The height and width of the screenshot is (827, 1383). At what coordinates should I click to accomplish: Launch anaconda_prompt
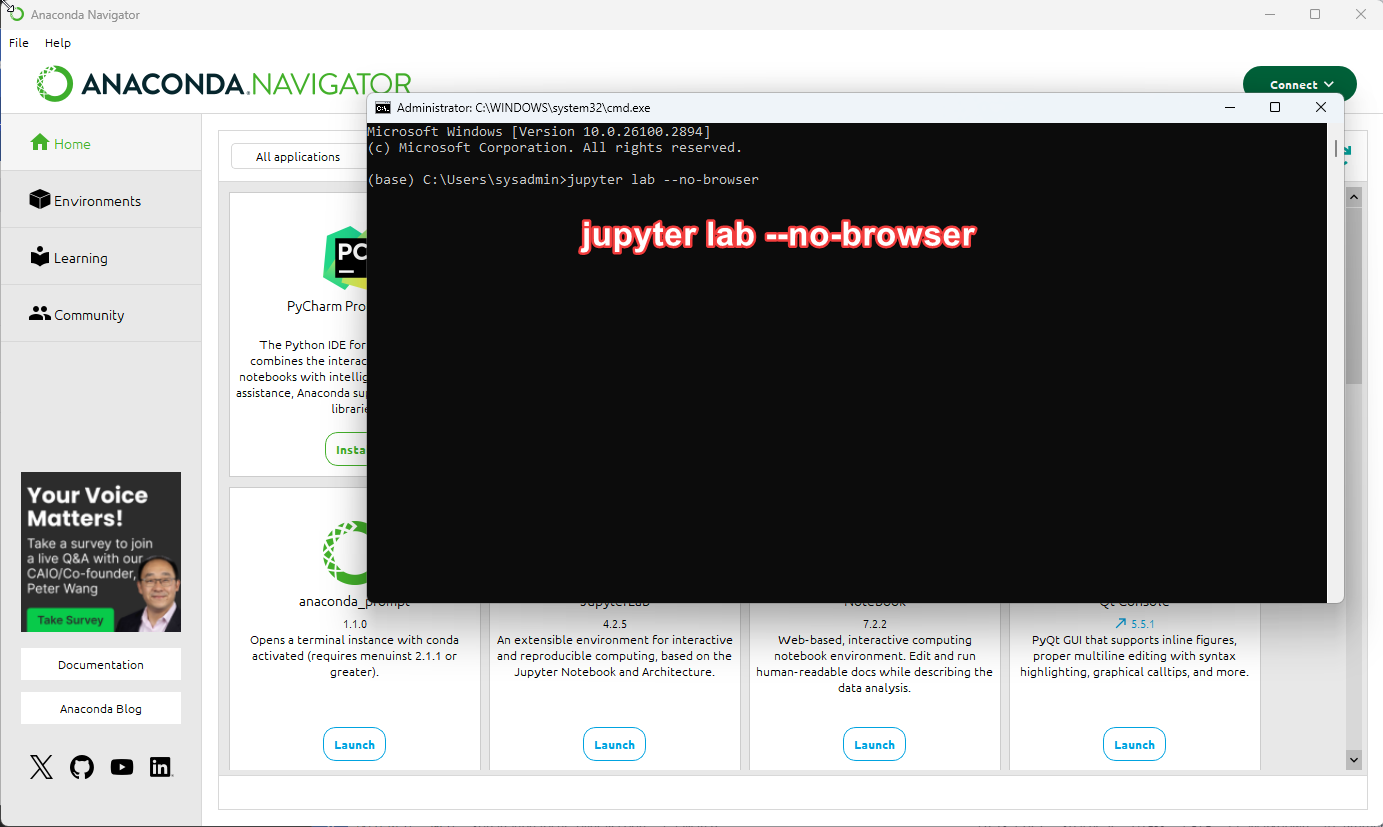pyautogui.click(x=354, y=744)
